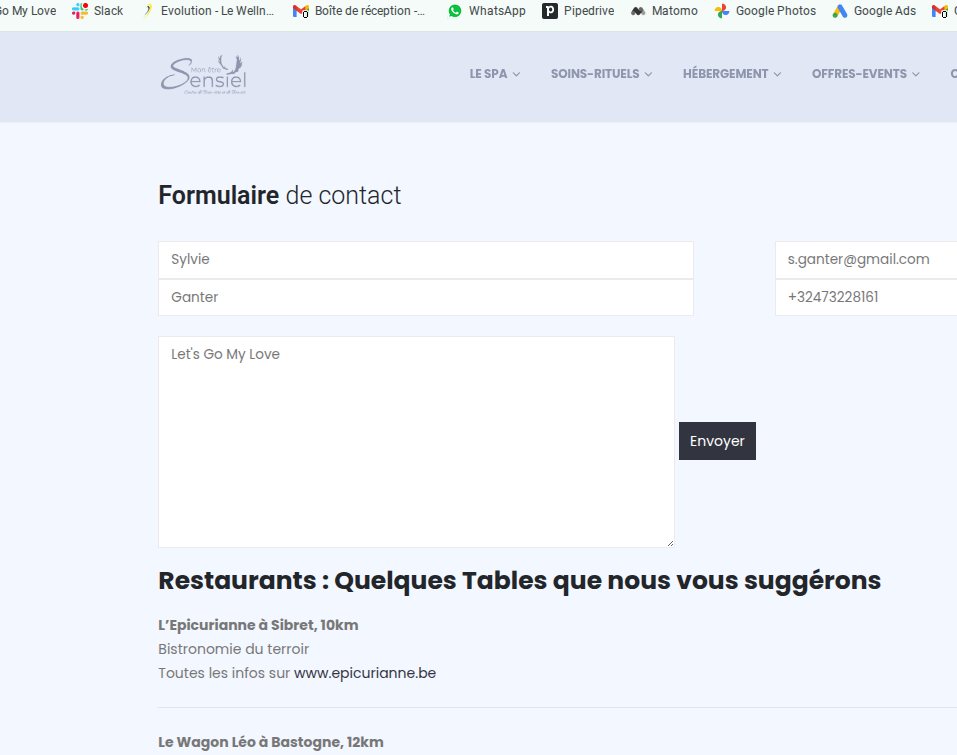Click the Matomo bookmark icon
The height and width of the screenshot is (755, 957).
tap(638, 11)
